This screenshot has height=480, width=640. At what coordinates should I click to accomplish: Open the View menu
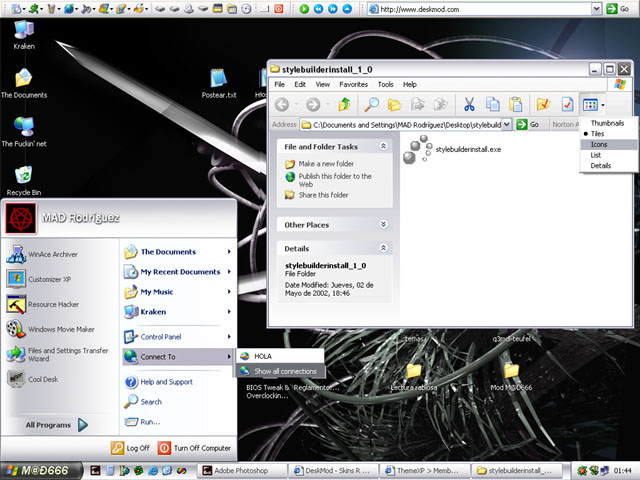point(322,84)
